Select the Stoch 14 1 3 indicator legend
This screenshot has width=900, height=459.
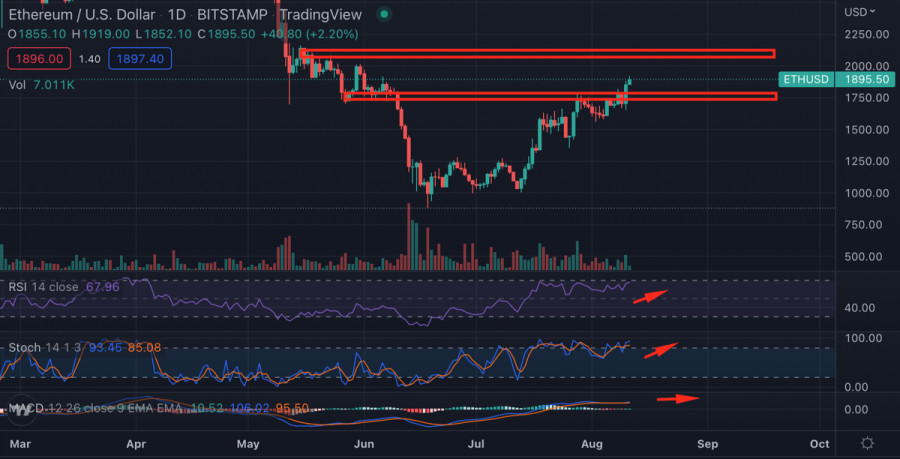click(x=84, y=347)
